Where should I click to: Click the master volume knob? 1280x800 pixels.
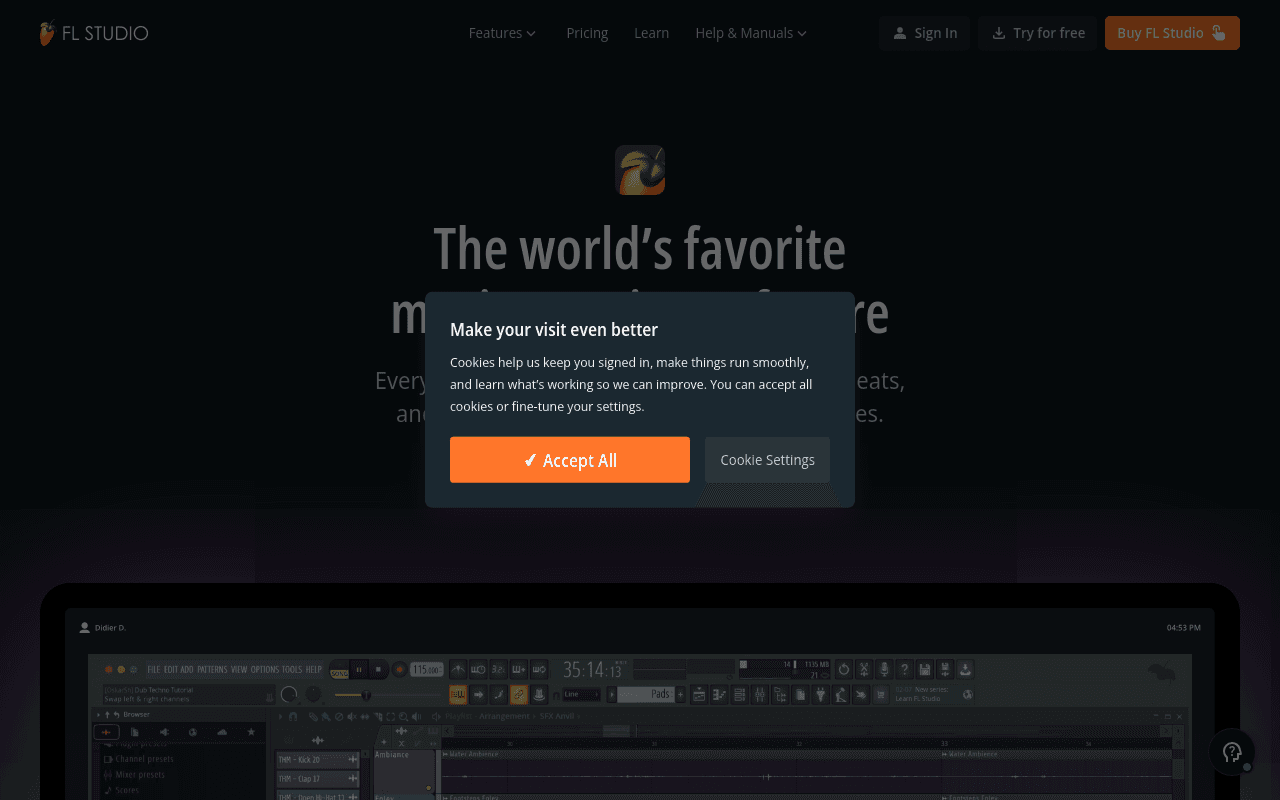pyautogui.click(x=289, y=694)
